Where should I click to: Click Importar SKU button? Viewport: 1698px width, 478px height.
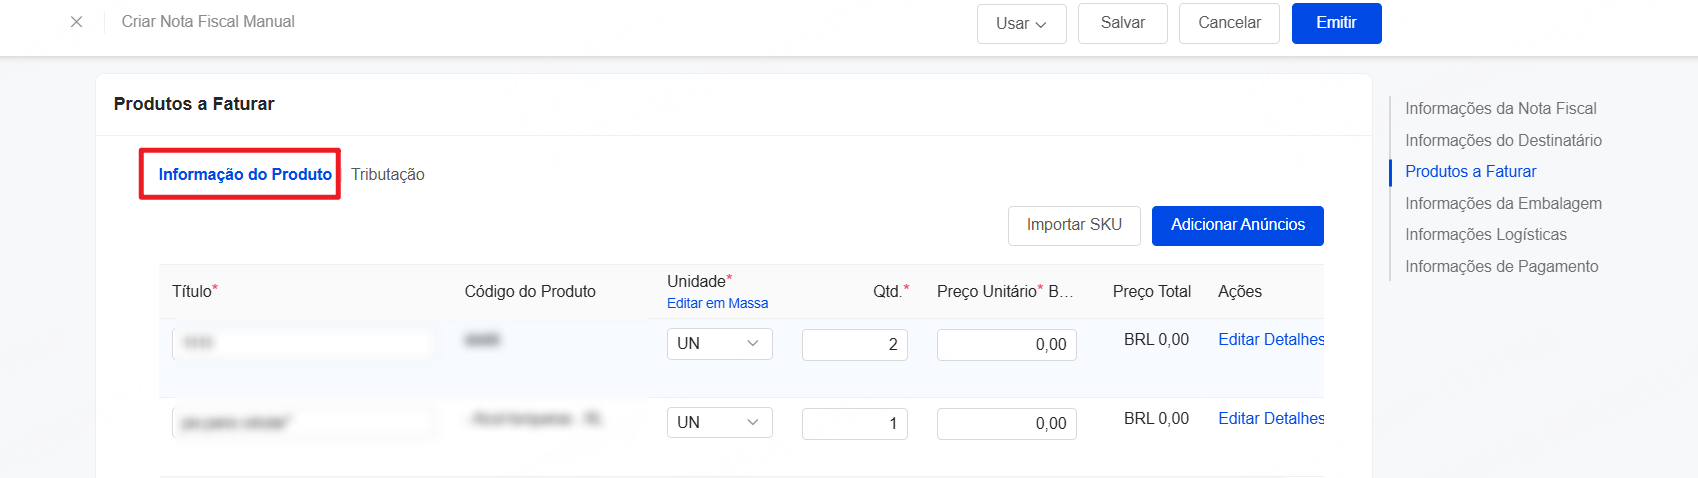[1074, 225]
